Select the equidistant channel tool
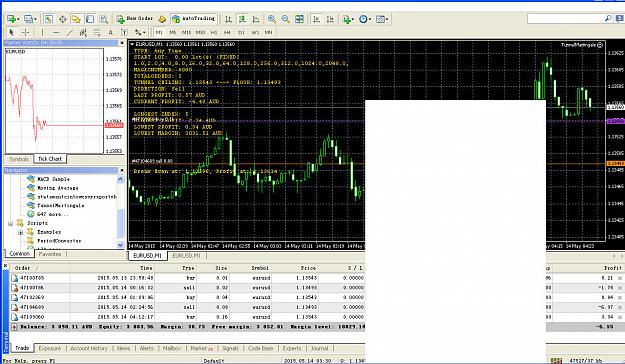625x364 pixels. click(x=83, y=32)
